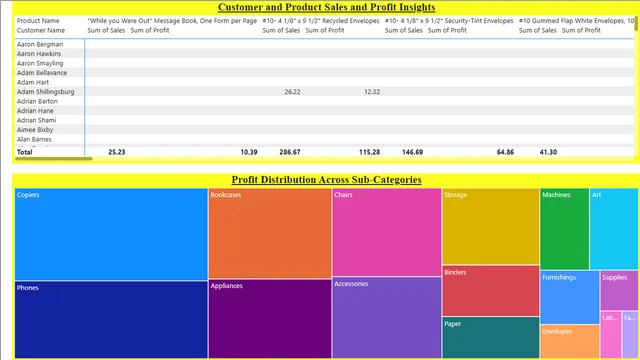The height and width of the screenshot is (360, 640).
Task: Click total sales value 41.30
Action: coord(548,152)
